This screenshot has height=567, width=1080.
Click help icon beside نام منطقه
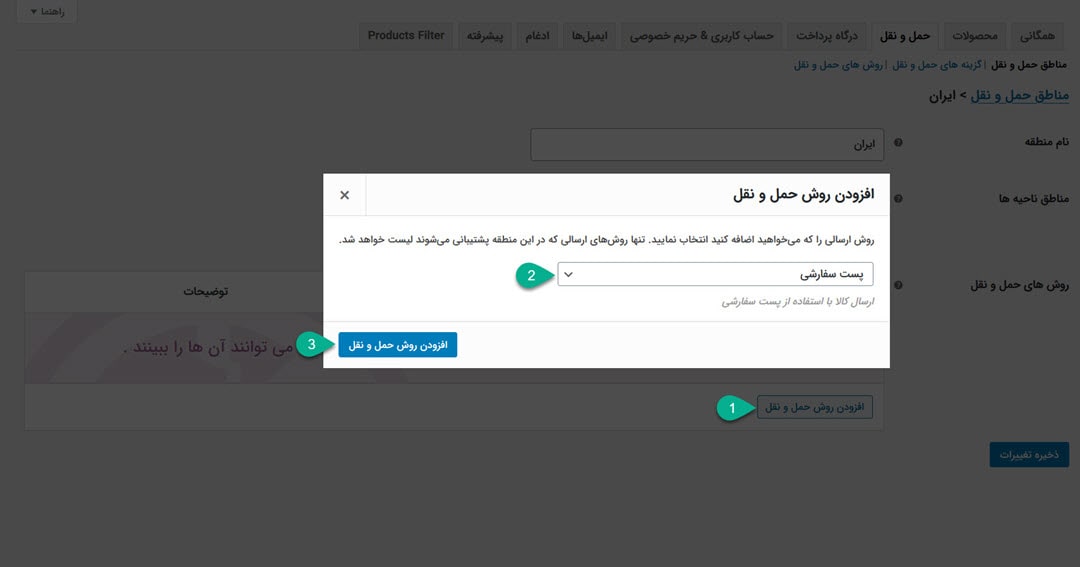click(x=898, y=143)
